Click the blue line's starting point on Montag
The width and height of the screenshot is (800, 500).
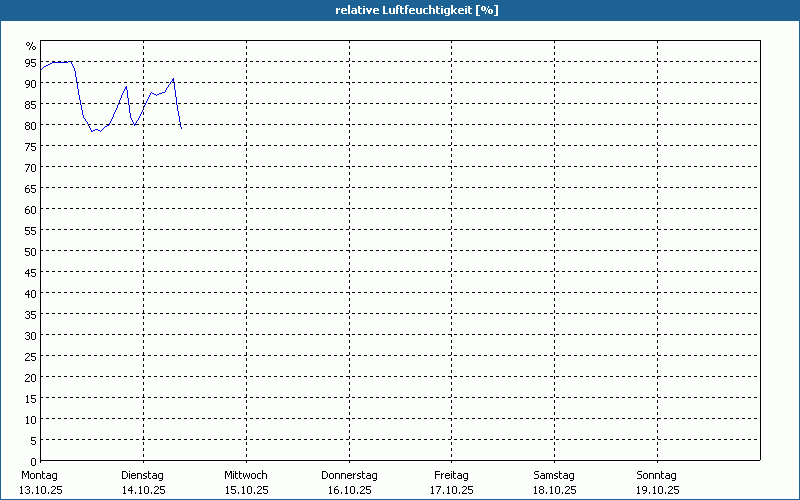pos(41,68)
